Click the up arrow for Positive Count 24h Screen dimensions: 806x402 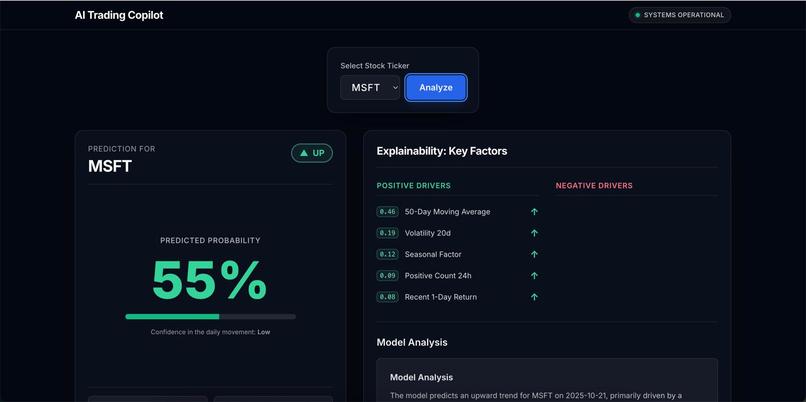pyautogui.click(x=534, y=276)
